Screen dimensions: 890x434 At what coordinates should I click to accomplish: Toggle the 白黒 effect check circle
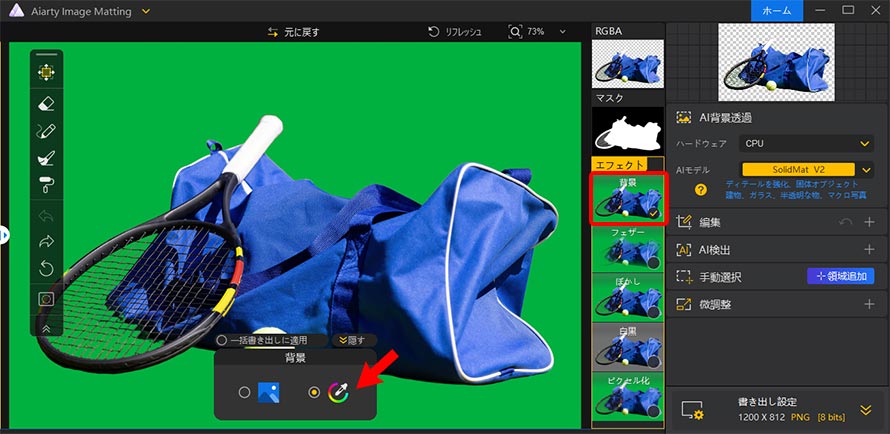[x=653, y=362]
